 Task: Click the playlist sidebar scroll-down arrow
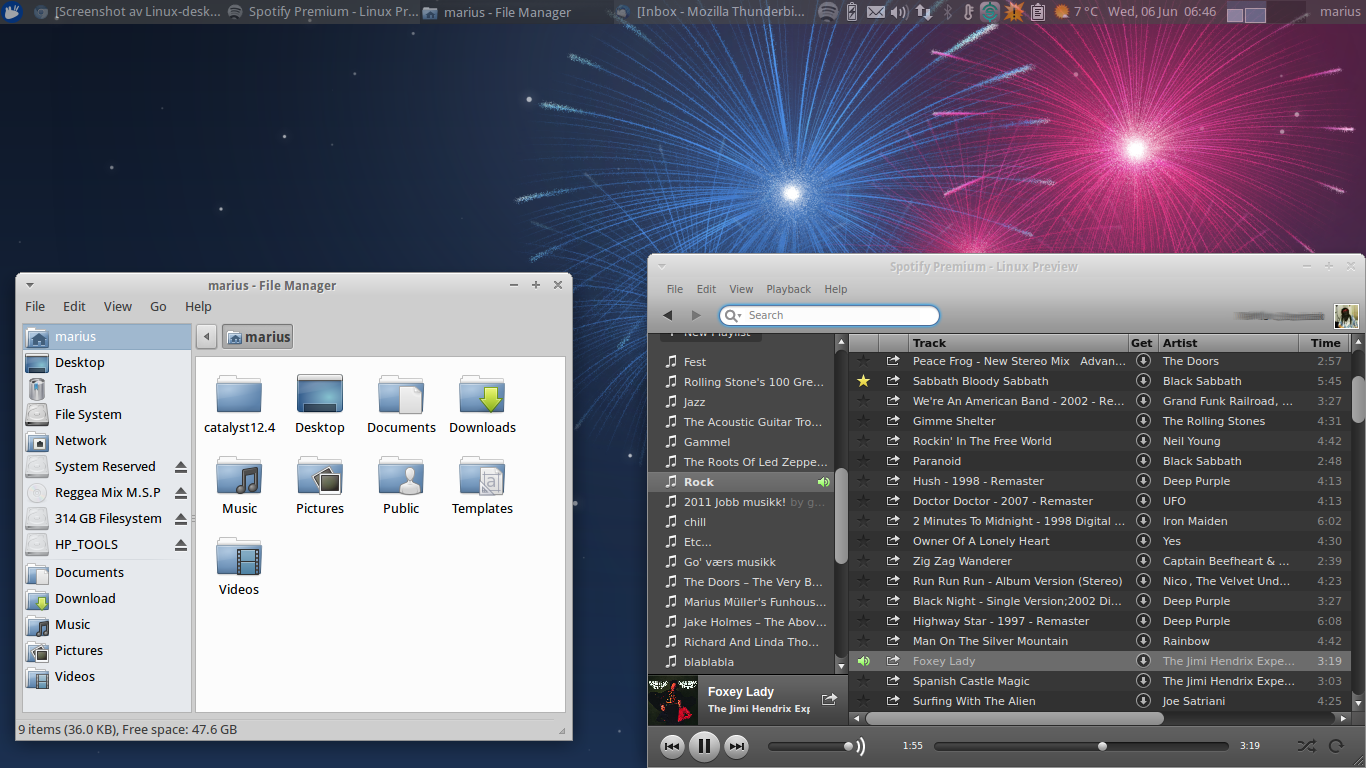(x=841, y=666)
